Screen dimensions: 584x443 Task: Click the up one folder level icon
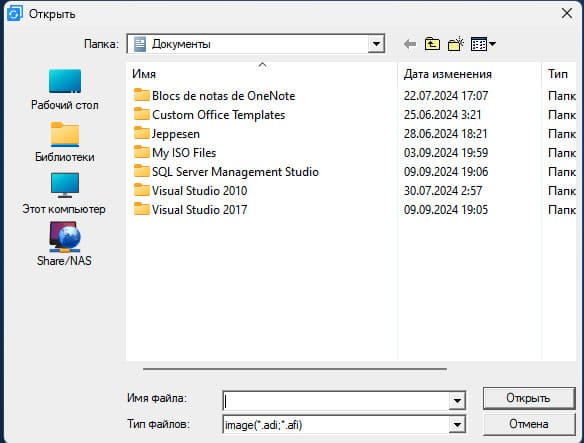432,44
